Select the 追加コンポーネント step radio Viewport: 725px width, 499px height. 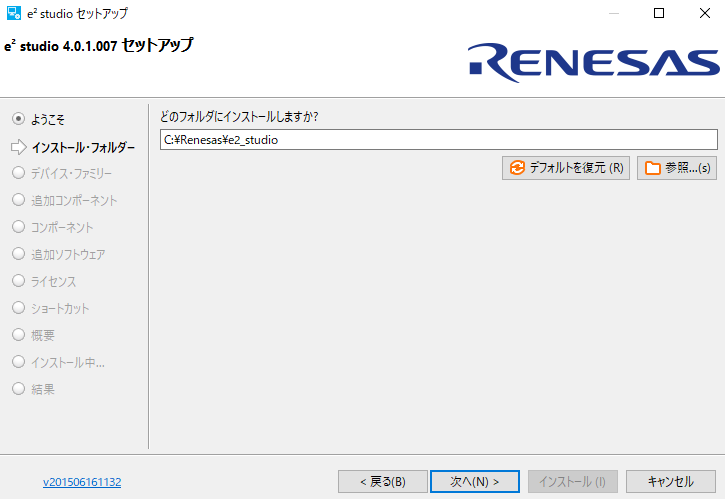click(x=18, y=200)
